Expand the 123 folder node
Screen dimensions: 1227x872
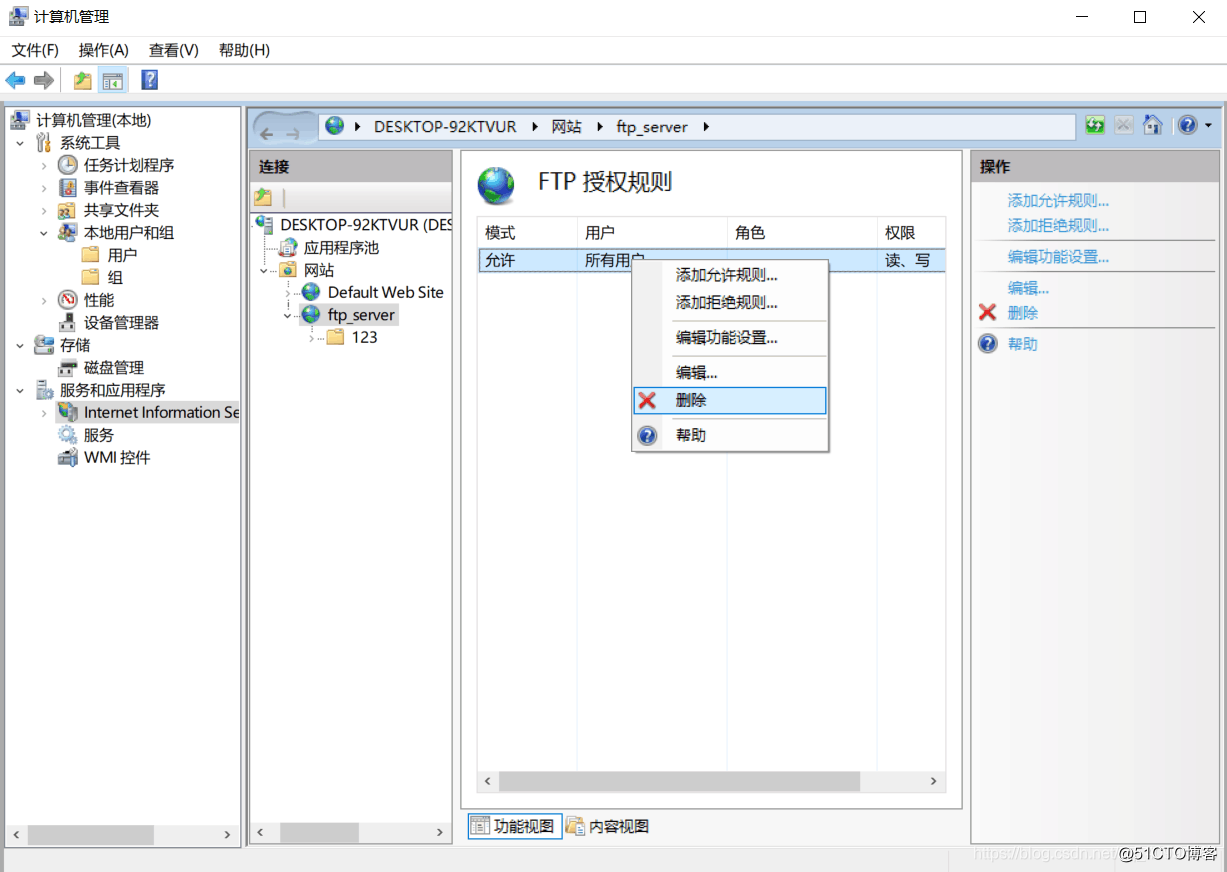311,338
